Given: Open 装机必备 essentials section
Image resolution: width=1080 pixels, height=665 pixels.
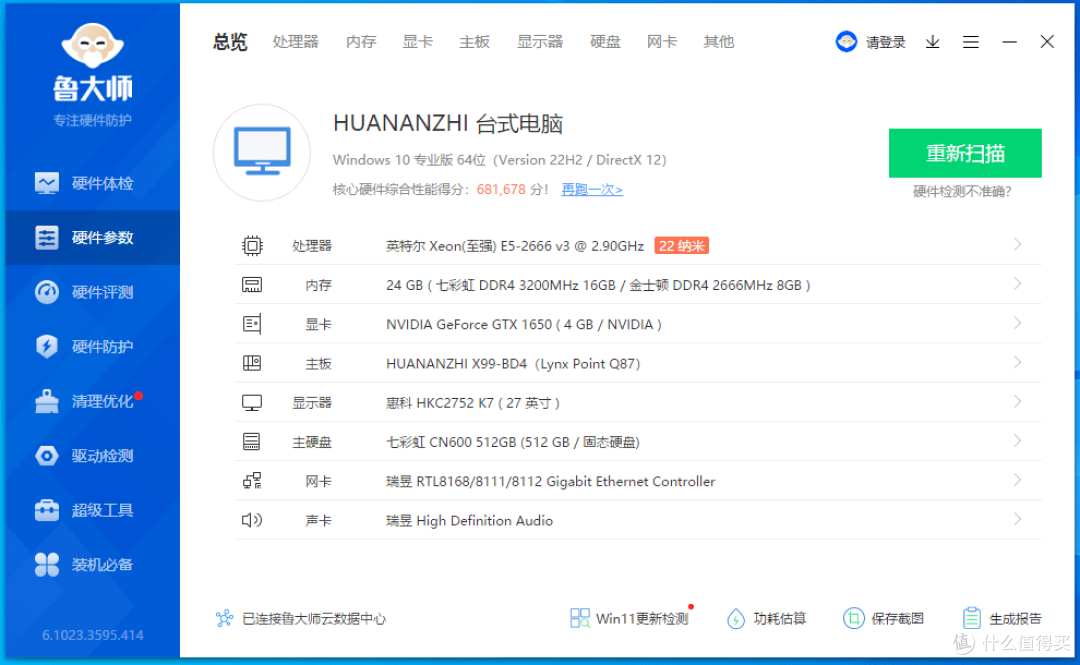Looking at the screenshot, I should (x=93, y=564).
